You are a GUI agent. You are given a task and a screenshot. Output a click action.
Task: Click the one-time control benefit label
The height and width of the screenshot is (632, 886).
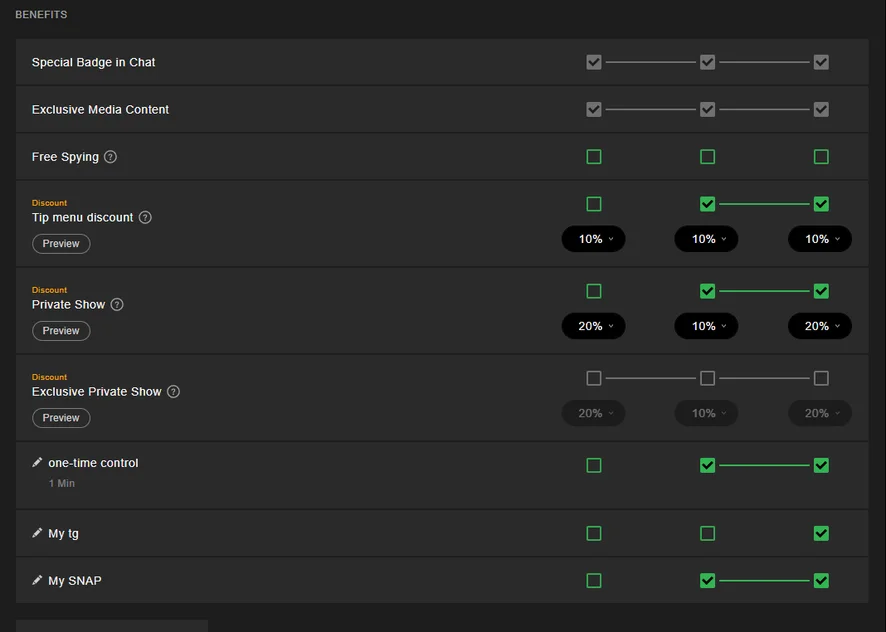pyautogui.click(x=93, y=463)
